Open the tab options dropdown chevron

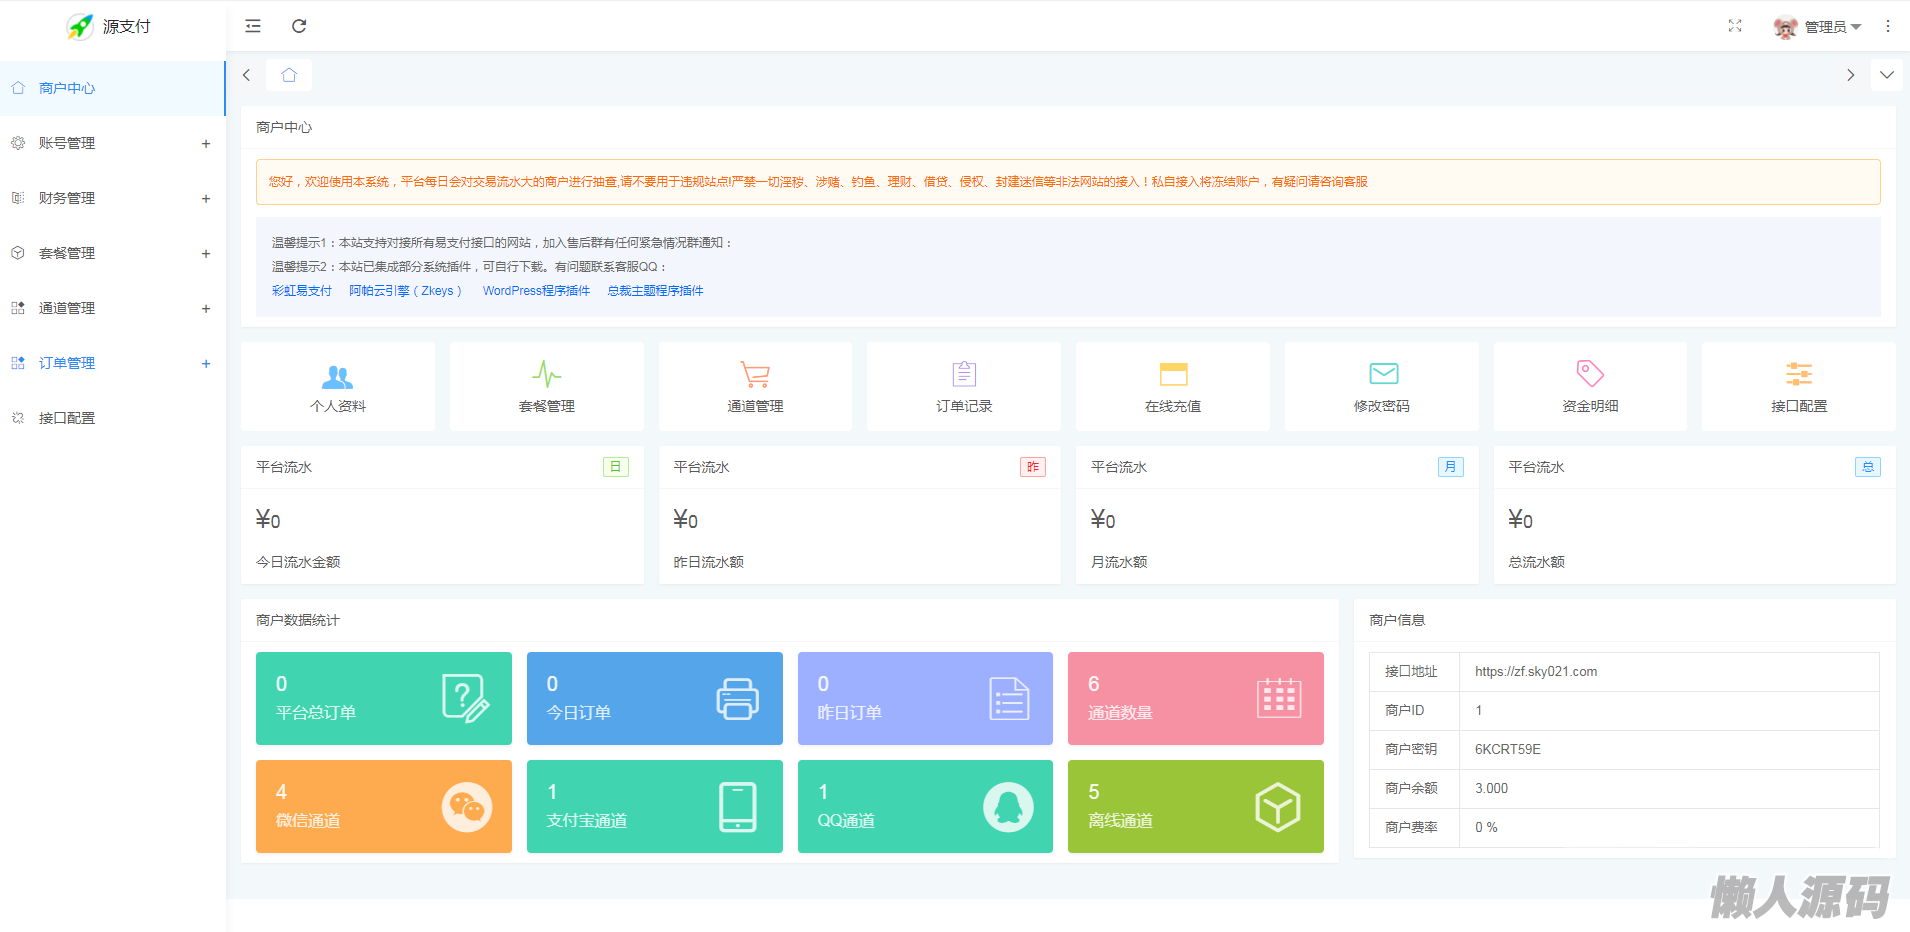[1887, 75]
